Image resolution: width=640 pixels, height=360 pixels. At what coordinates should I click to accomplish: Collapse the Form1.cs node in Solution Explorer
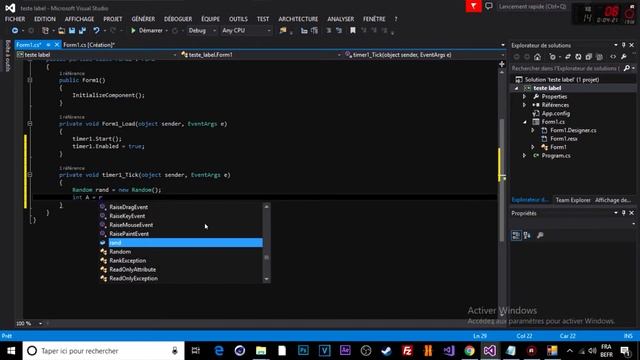pos(524,122)
